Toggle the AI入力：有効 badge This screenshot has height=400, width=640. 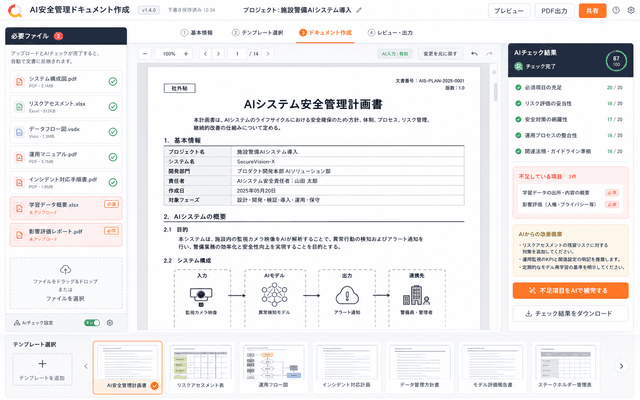tap(395, 53)
